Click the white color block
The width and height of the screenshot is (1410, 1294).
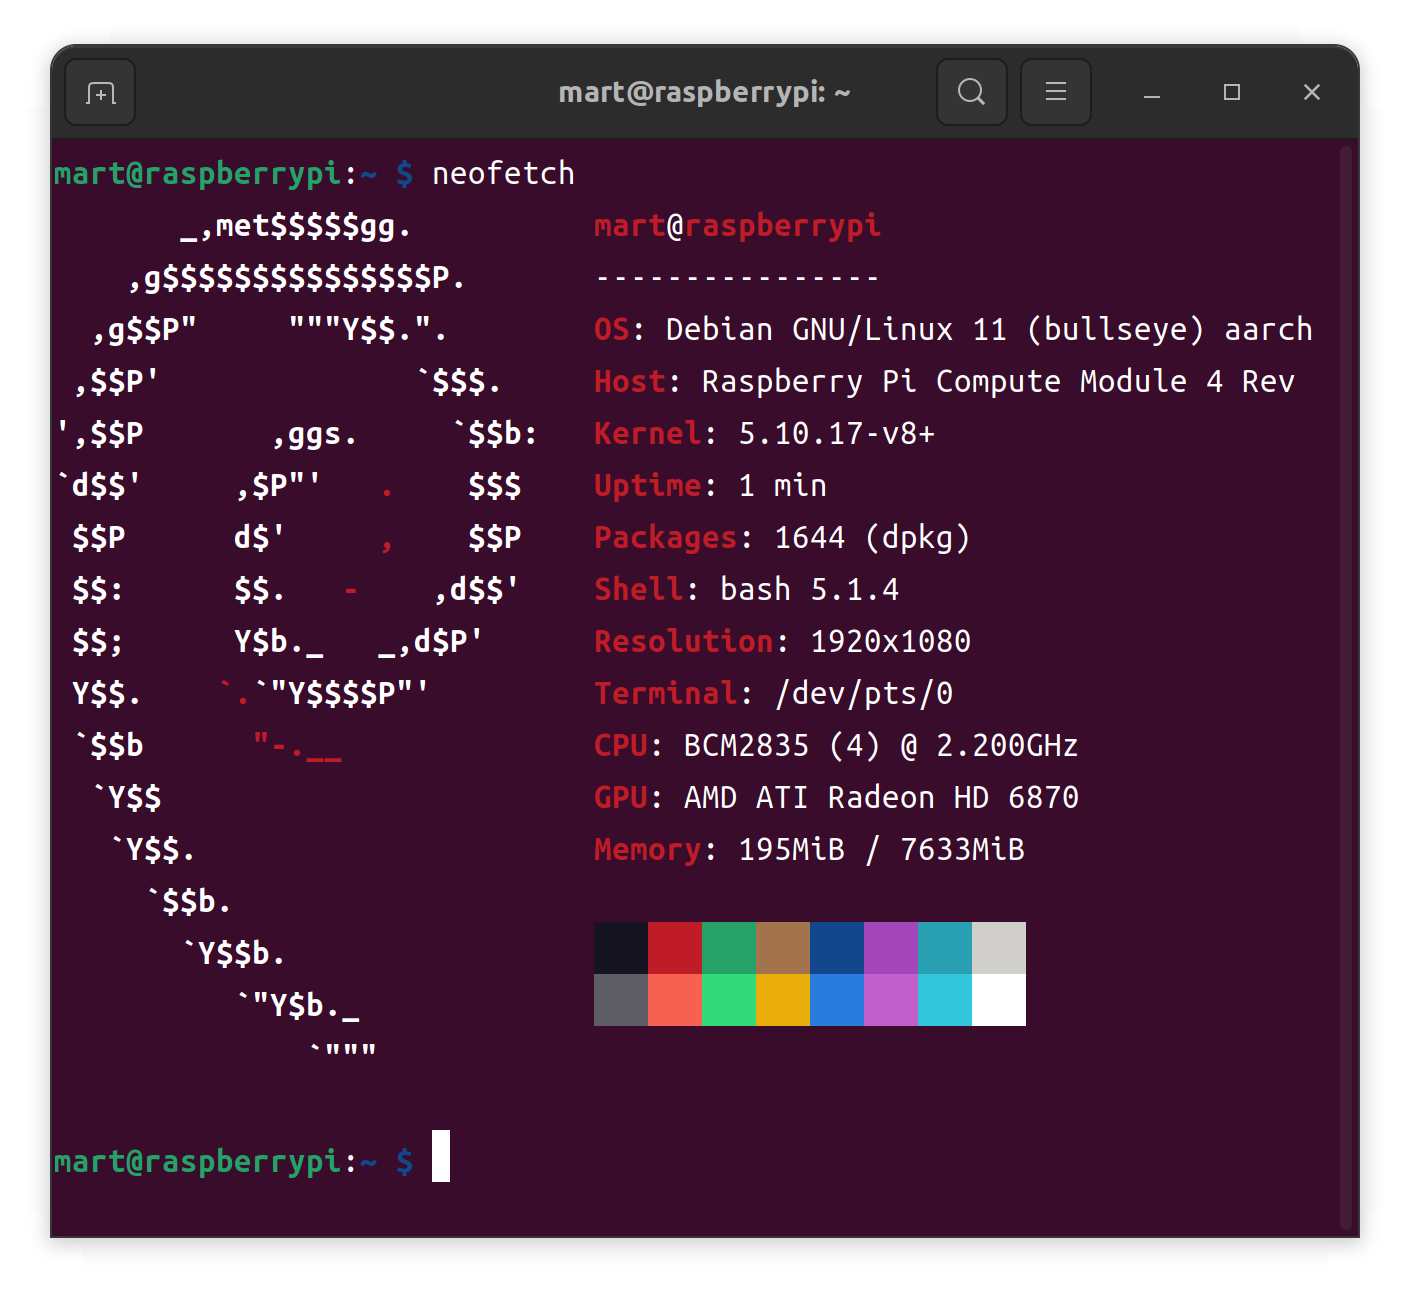pos(999,1000)
